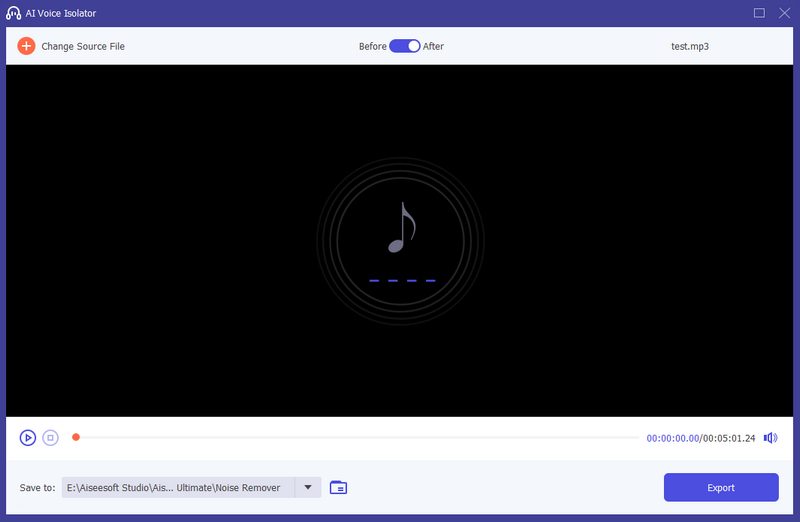Expand the Save to path dropdown arrow
Image resolution: width=800 pixels, height=522 pixels.
click(308, 488)
